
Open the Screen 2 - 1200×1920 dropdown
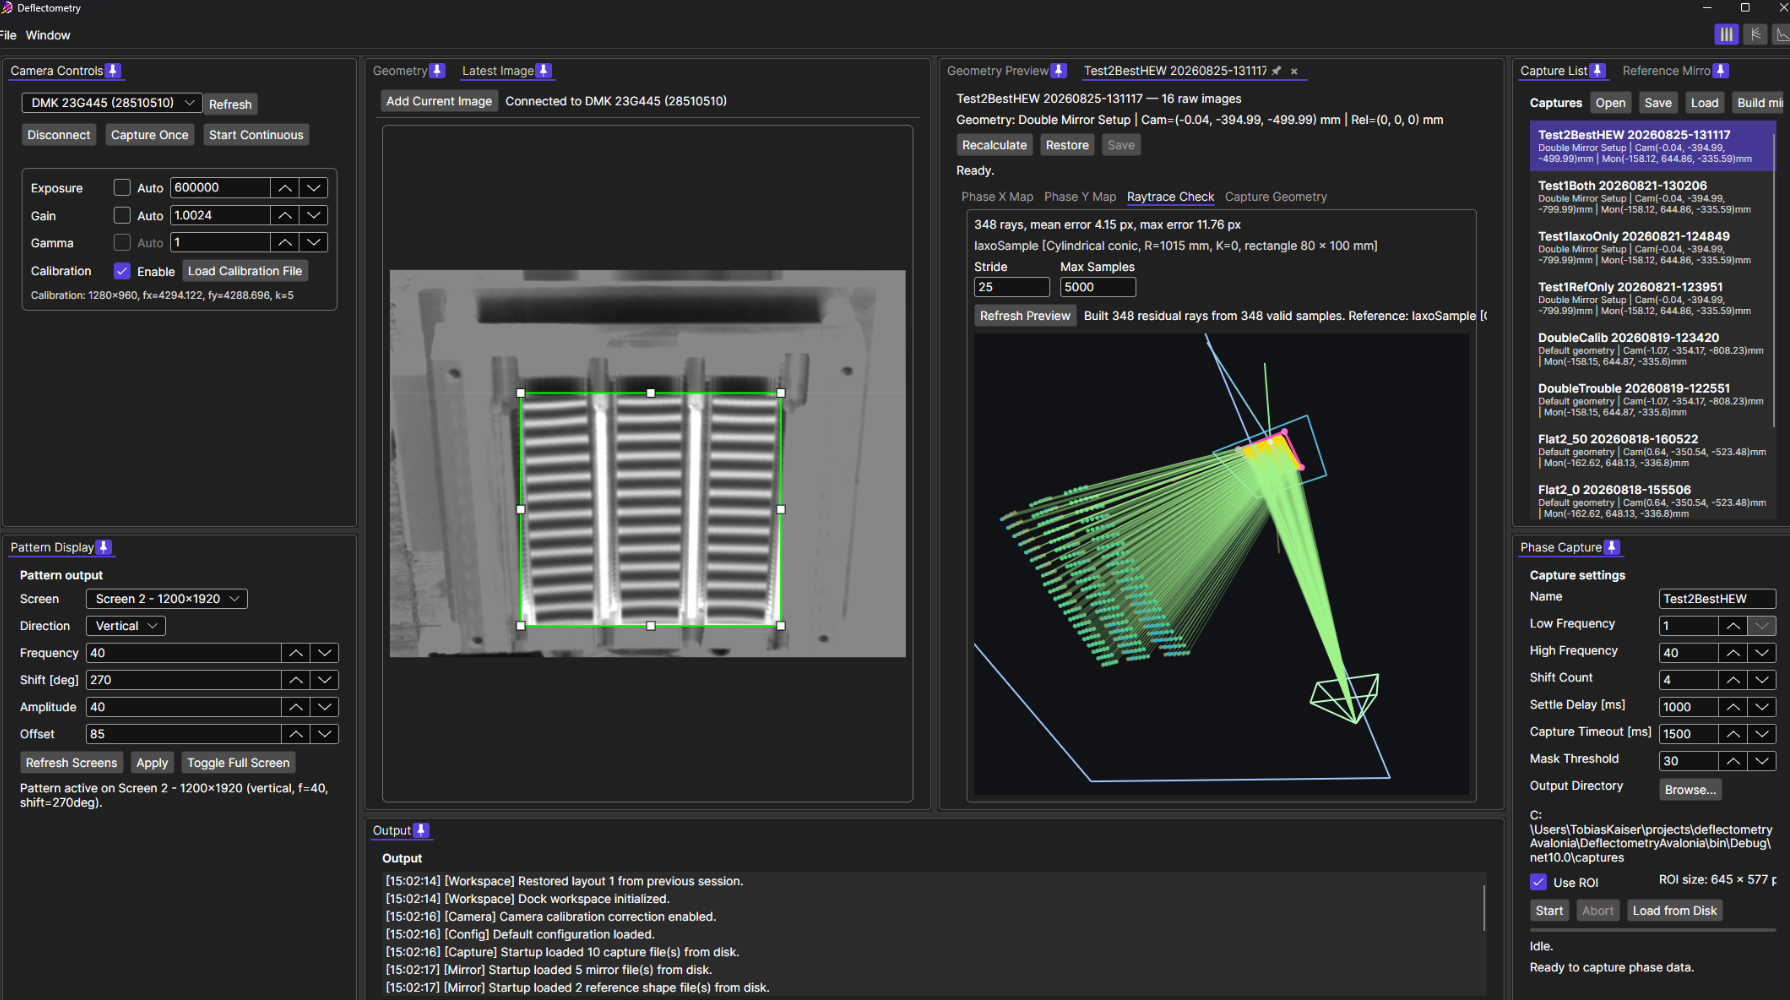[x=167, y=599]
